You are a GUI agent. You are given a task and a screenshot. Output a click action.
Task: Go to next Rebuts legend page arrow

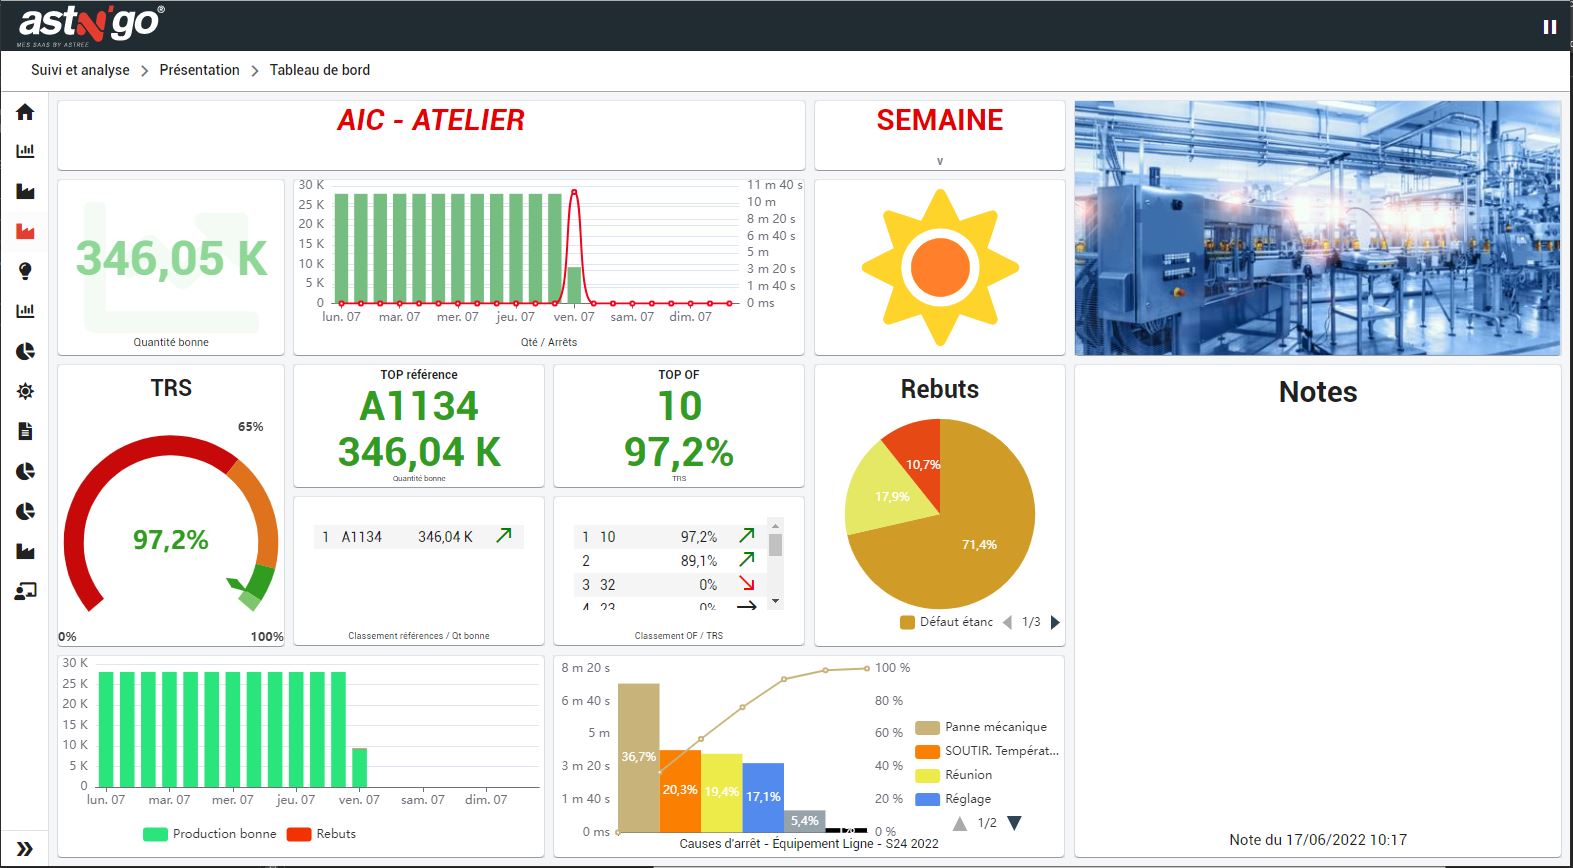[1055, 622]
